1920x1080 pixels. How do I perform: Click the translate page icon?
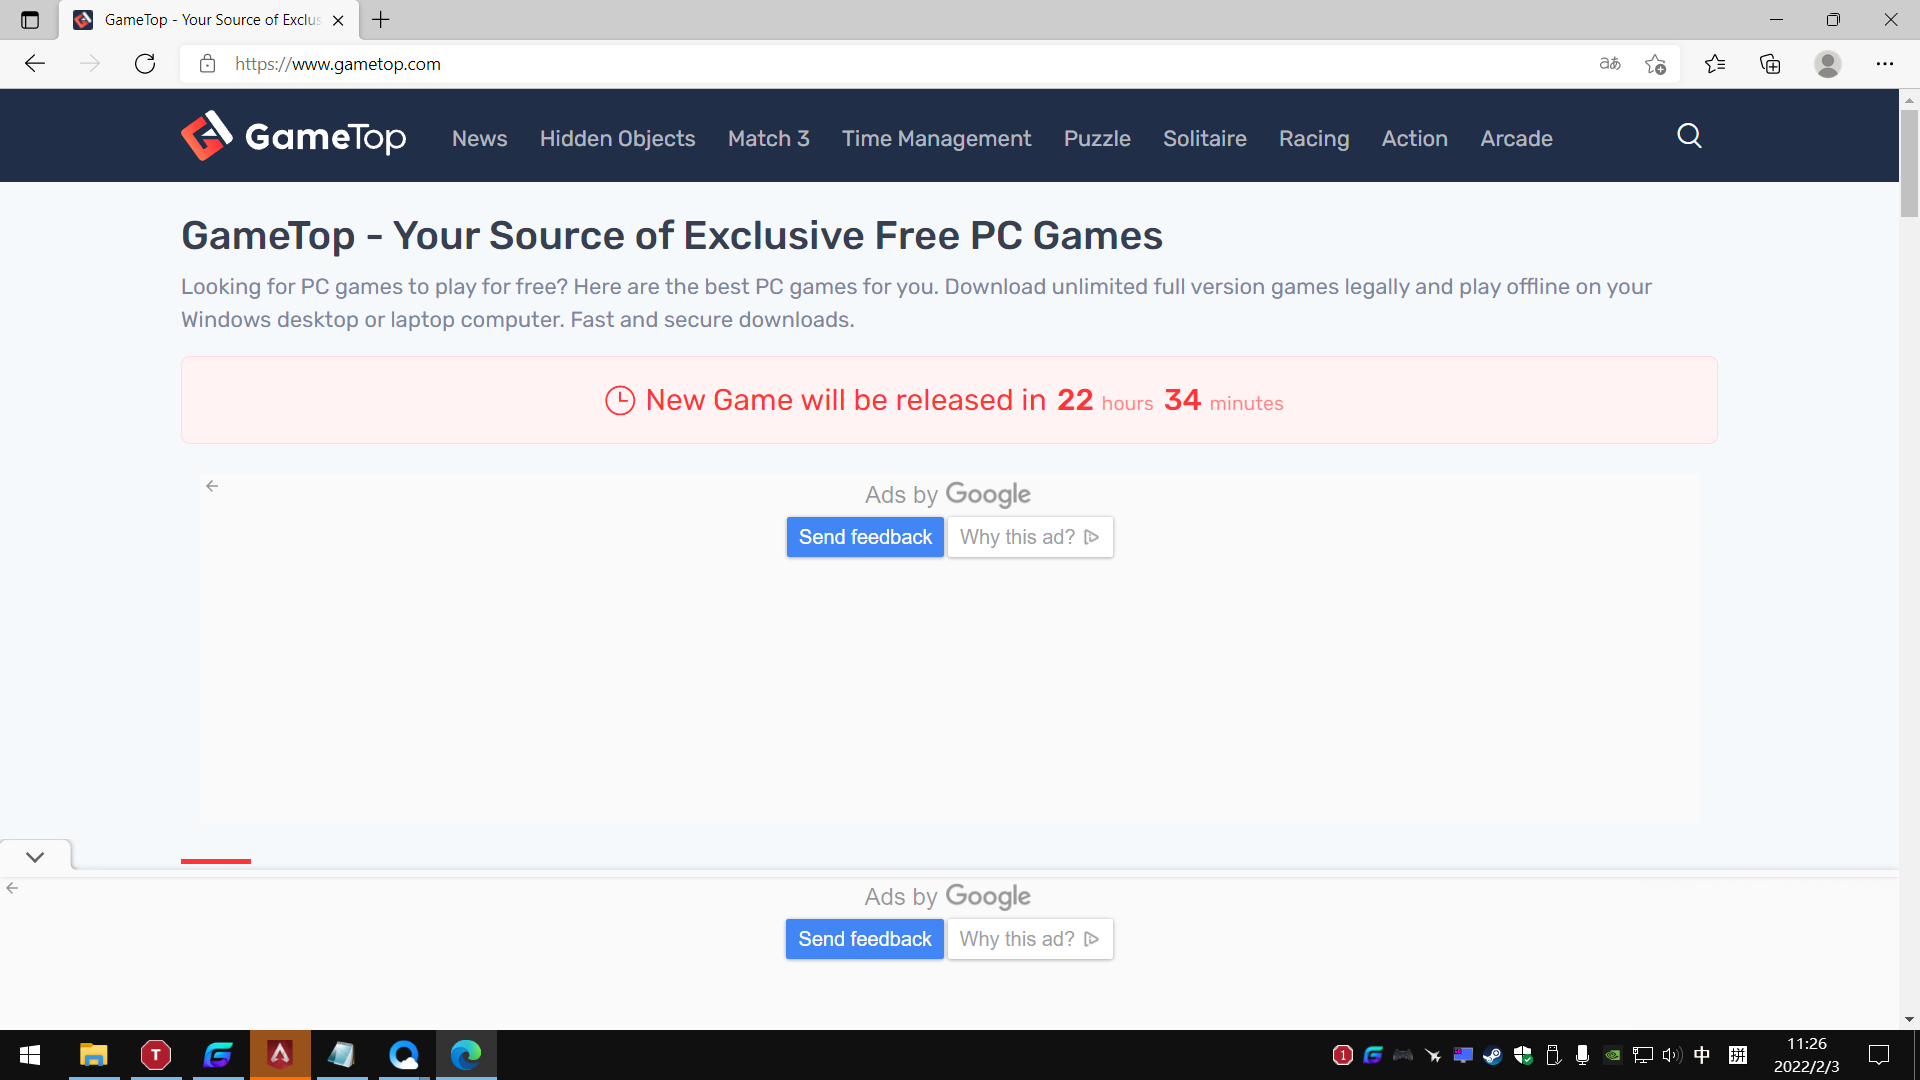click(x=1609, y=64)
